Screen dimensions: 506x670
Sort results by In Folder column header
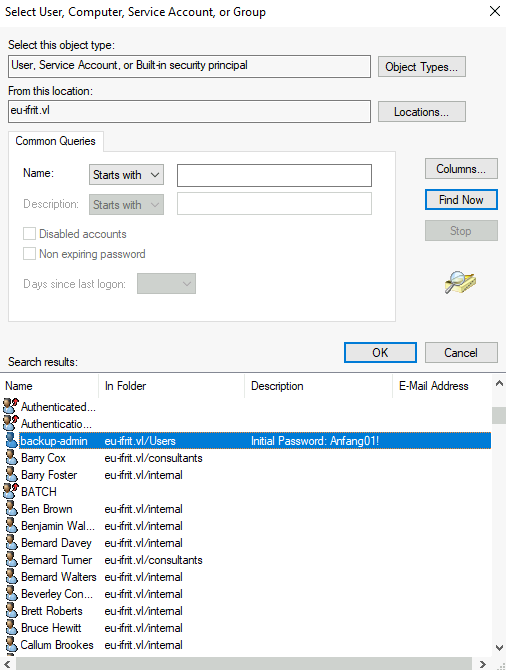171,386
